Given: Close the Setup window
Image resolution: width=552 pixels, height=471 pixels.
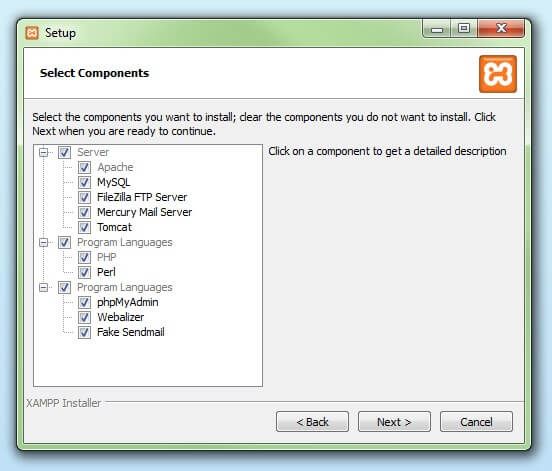Looking at the screenshot, I should (501, 28).
